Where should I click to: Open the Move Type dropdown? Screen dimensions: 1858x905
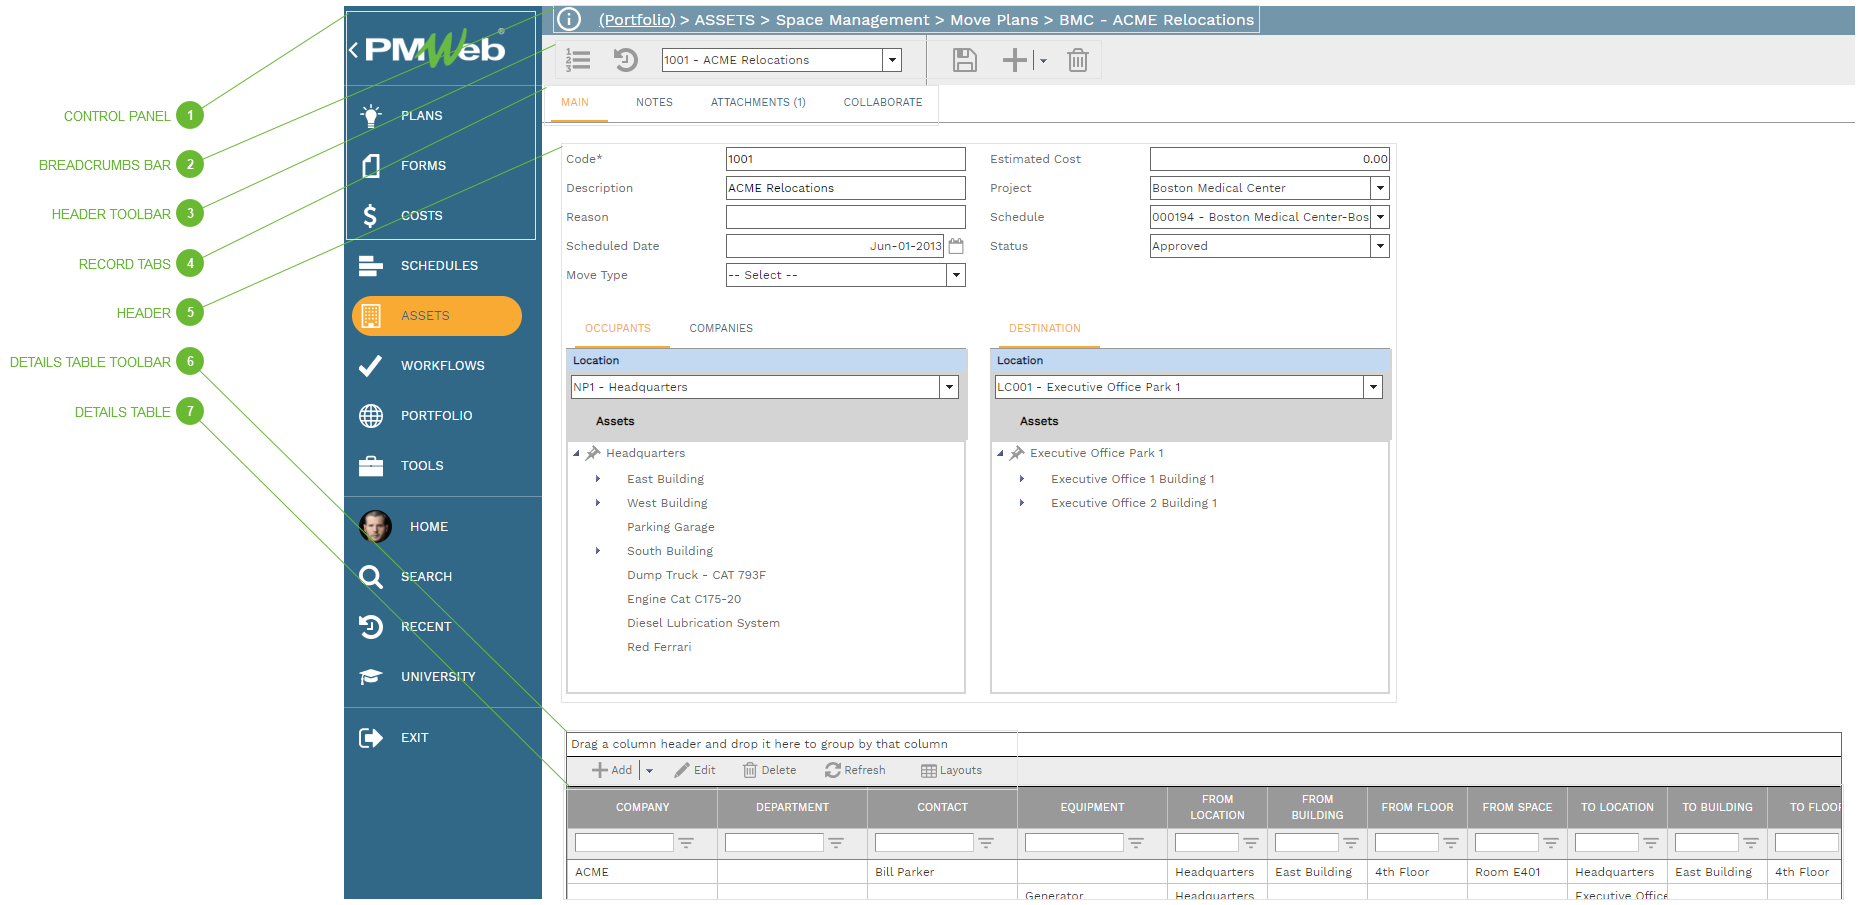pyautogui.click(x=956, y=275)
